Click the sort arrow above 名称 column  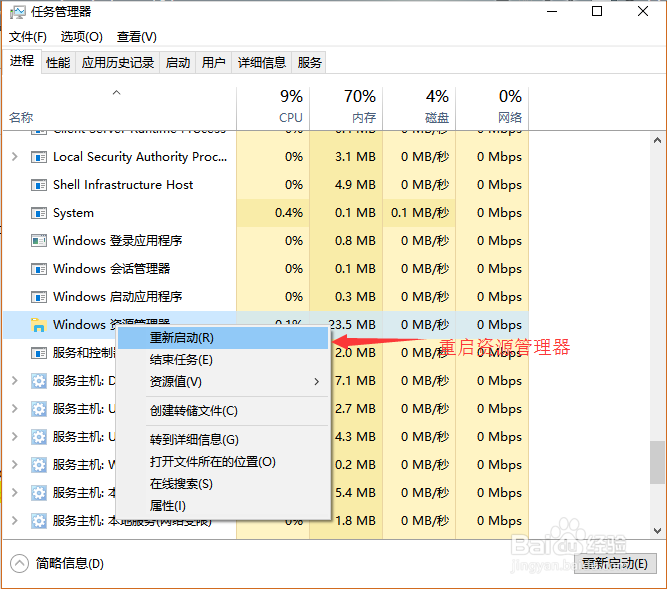point(117,92)
